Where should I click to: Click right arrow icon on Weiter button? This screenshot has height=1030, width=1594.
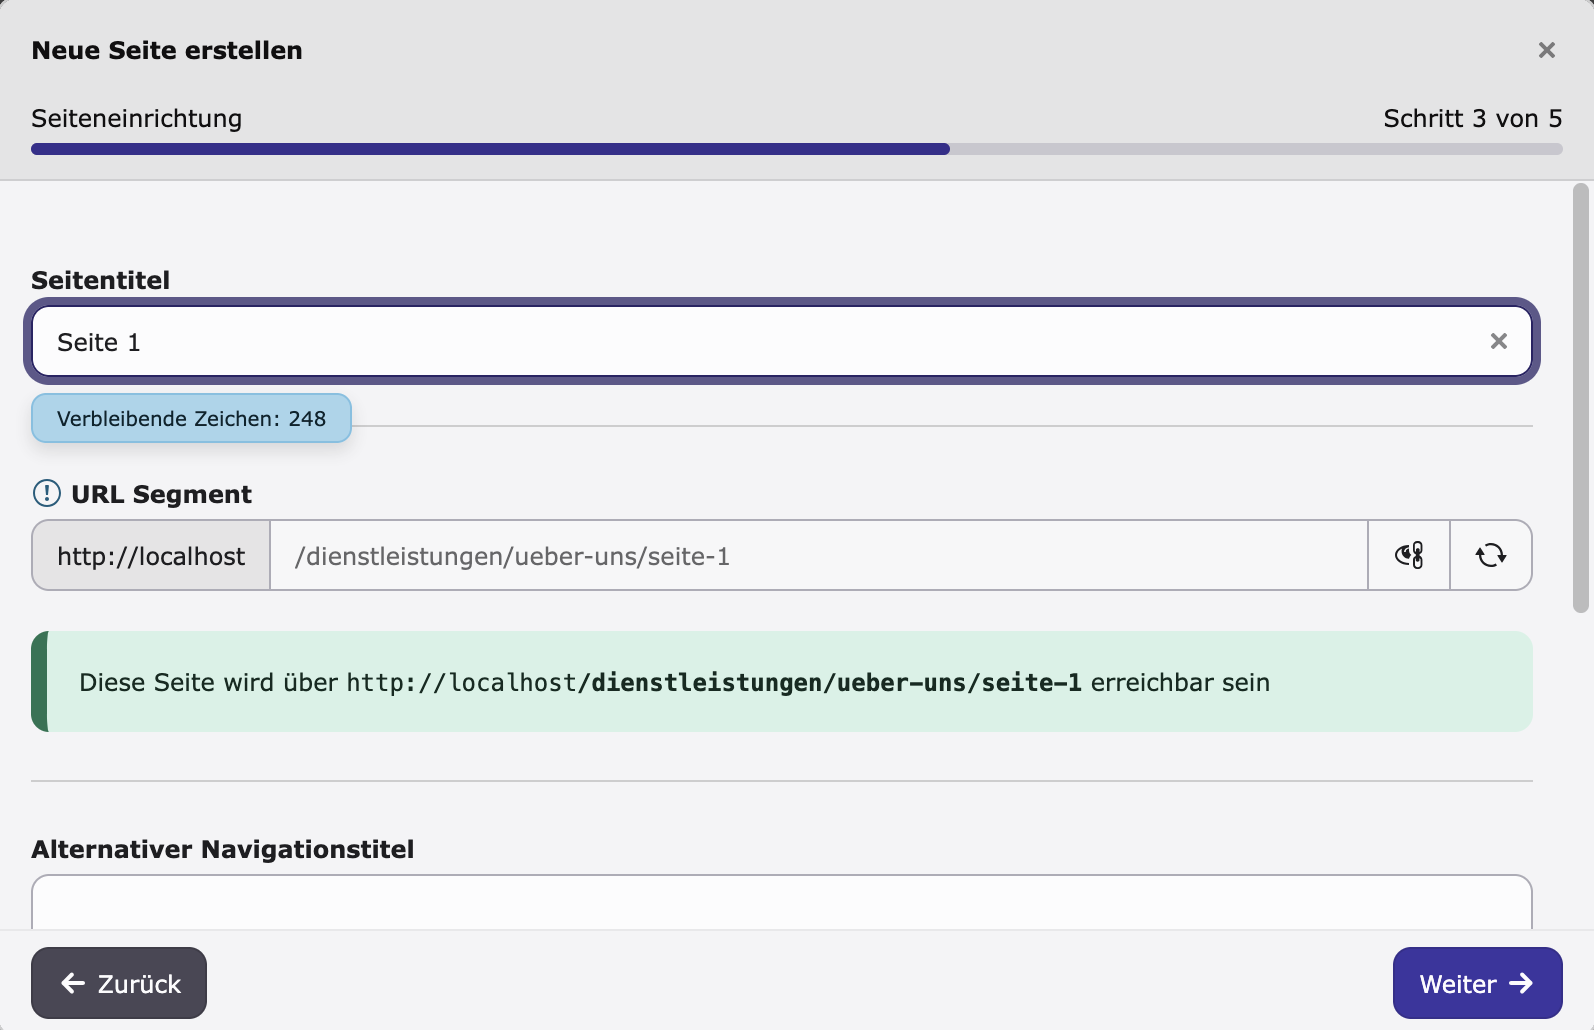pyautogui.click(x=1521, y=983)
